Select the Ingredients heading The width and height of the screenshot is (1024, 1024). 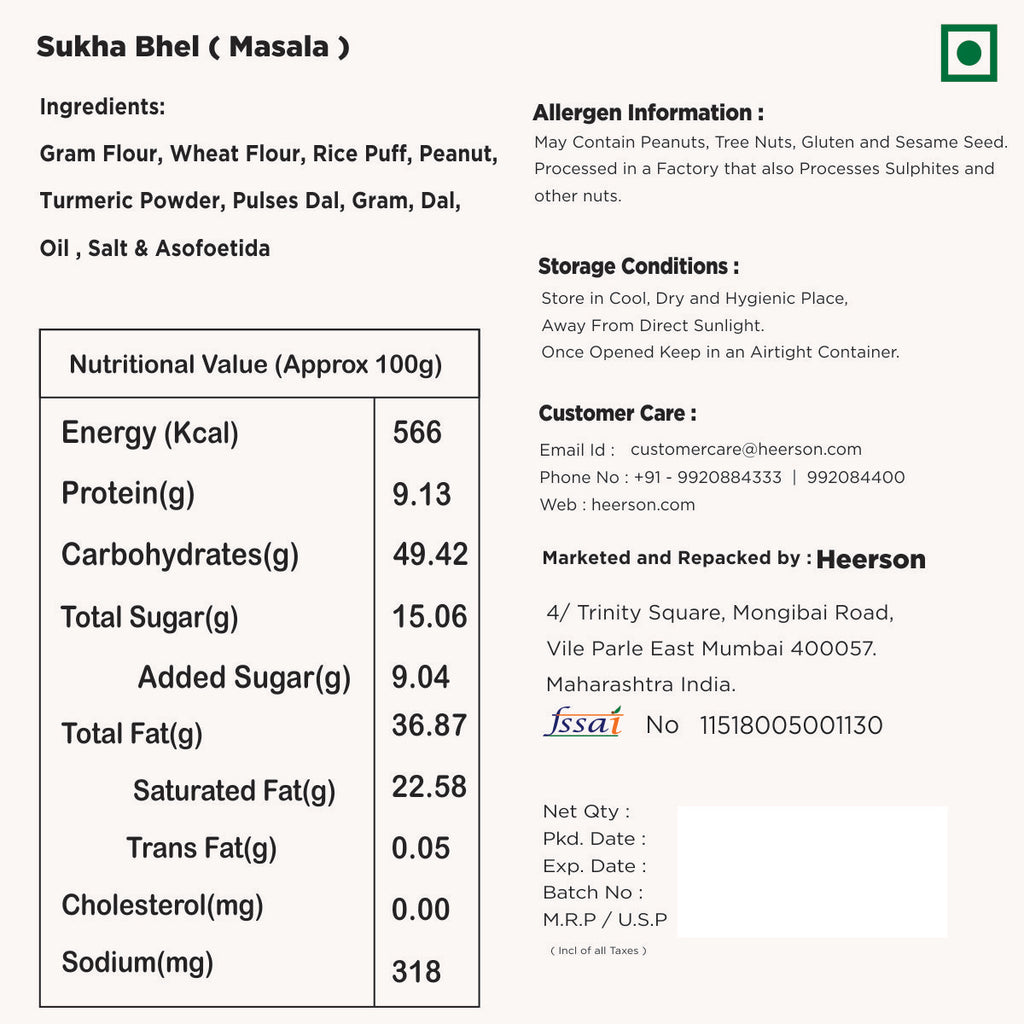pyautogui.click(x=102, y=107)
